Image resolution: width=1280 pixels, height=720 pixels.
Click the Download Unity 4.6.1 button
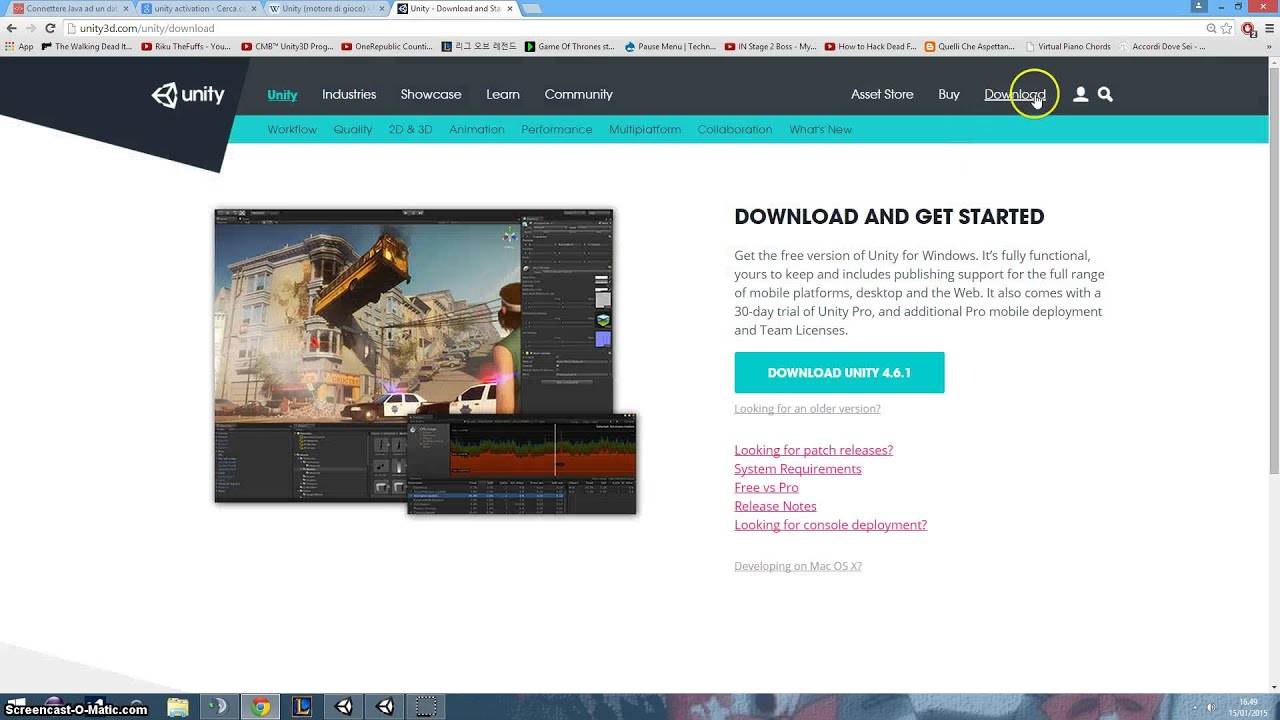tap(839, 372)
